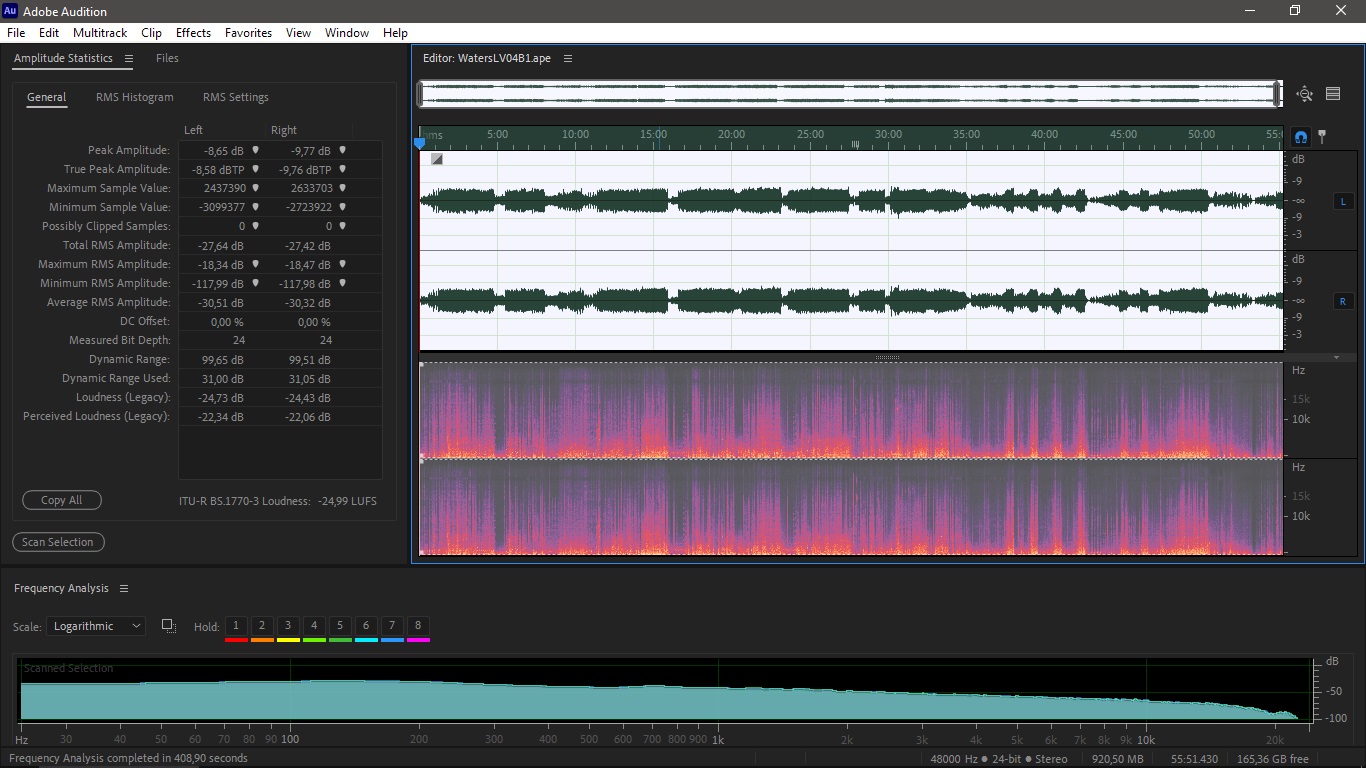Jump to right Maximum Sample Value marker
Screen dimensions: 1366x768
pos(342,188)
